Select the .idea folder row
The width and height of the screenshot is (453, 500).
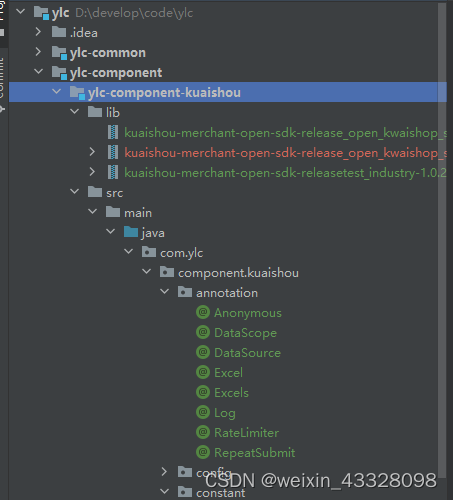click(228, 32)
